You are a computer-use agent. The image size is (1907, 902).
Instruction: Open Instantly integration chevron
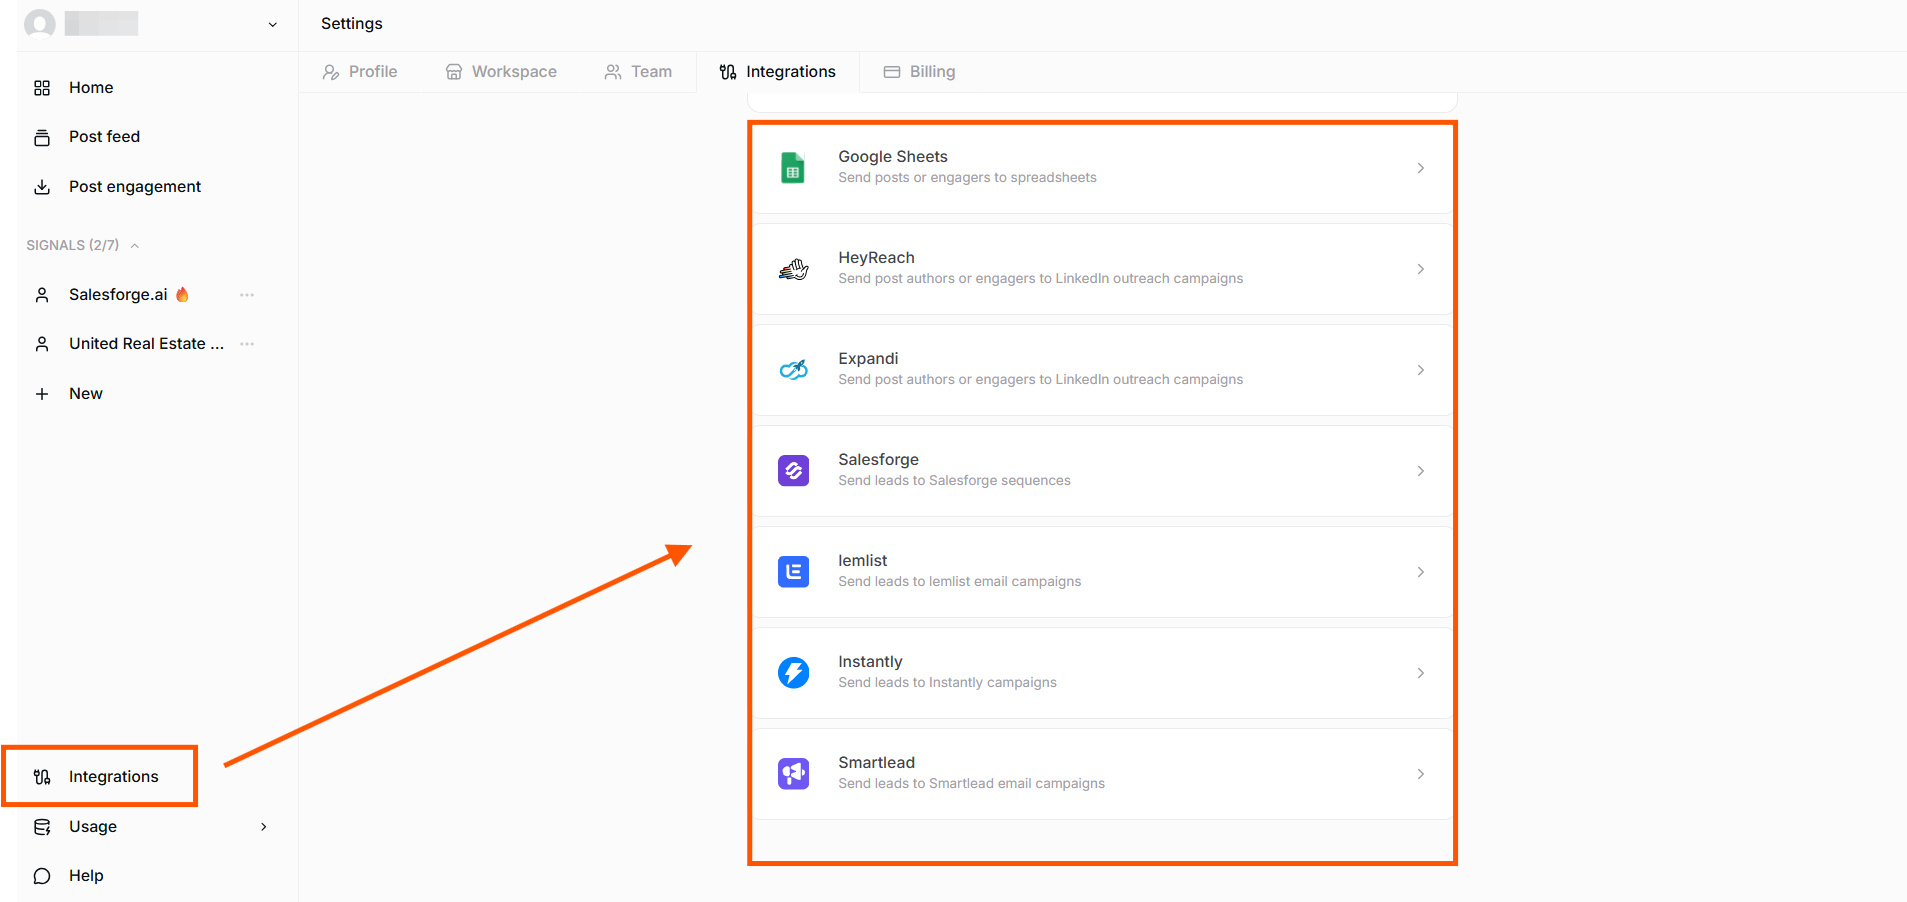pyautogui.click(x=1420, y=673)
